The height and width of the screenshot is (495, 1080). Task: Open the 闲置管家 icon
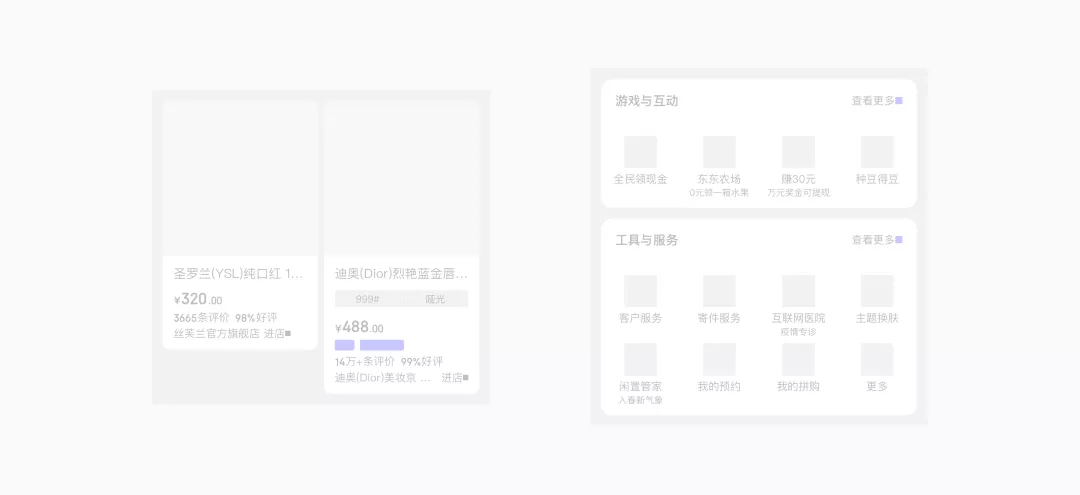(640, 359)
